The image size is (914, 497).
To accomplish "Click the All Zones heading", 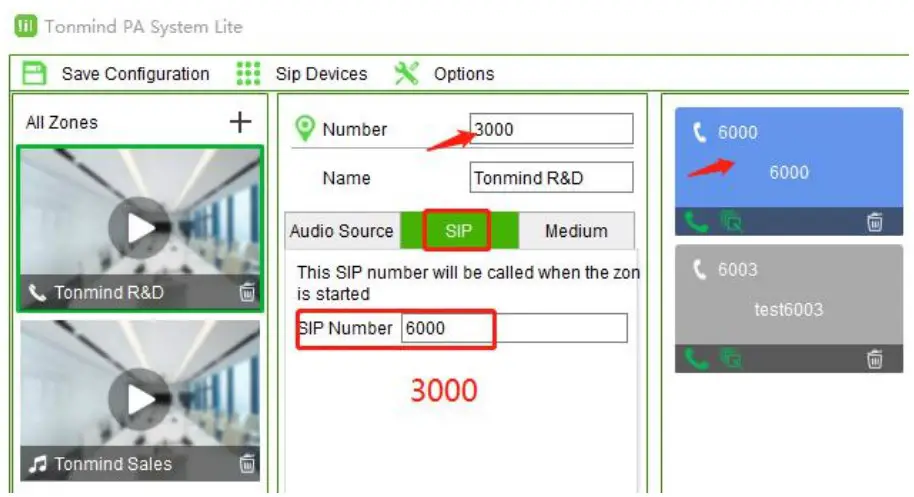I will pos(62,122).
